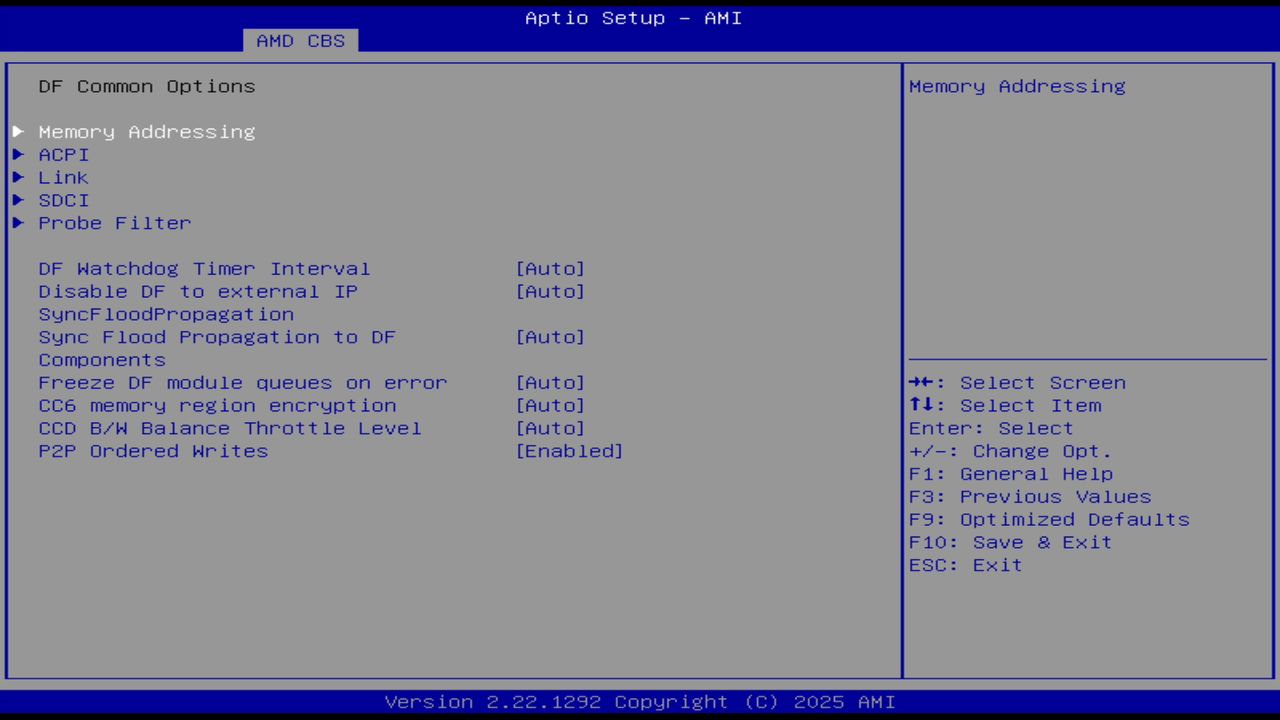Click arrow beside ACPI entry

(18, 155)
